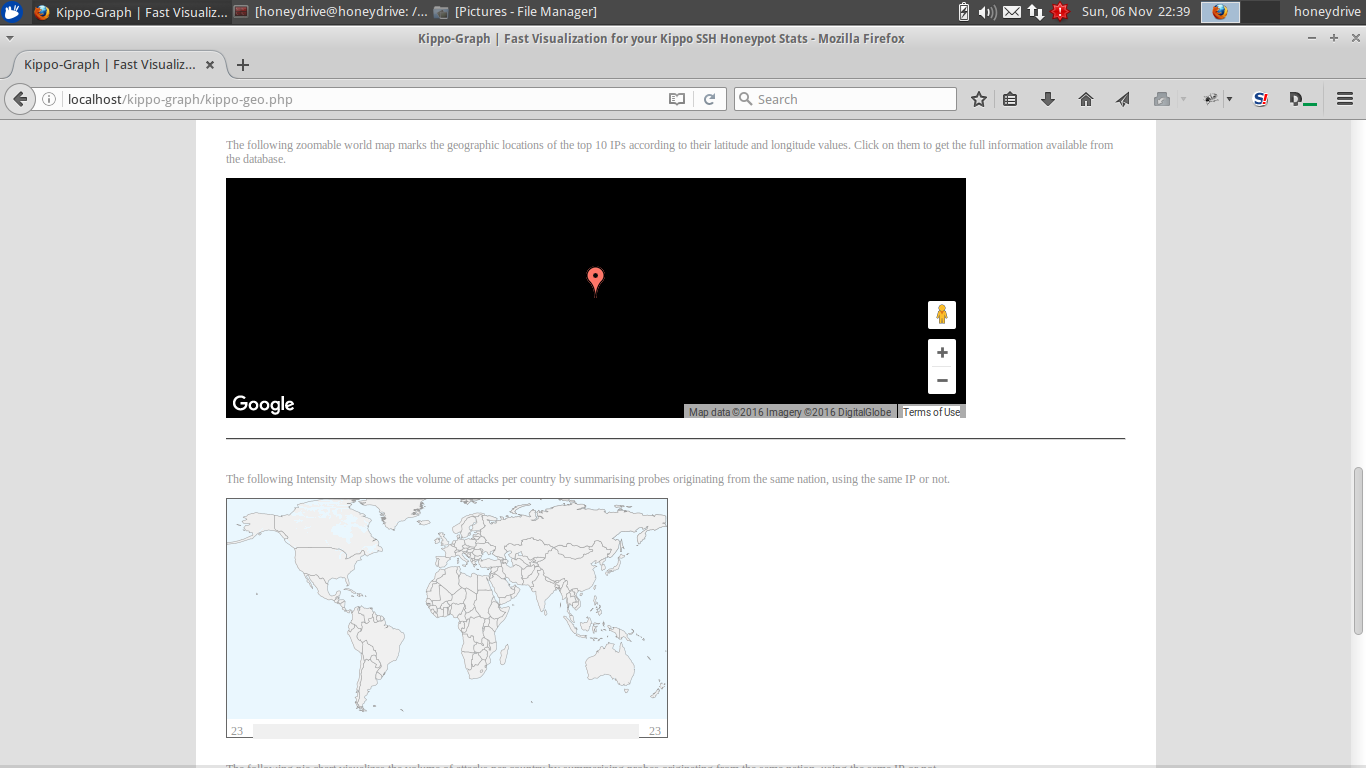Screen dimensions: 1366x768
Task: Click the page vertical scrollbar thumb
Action: [x=1358, y=550]
